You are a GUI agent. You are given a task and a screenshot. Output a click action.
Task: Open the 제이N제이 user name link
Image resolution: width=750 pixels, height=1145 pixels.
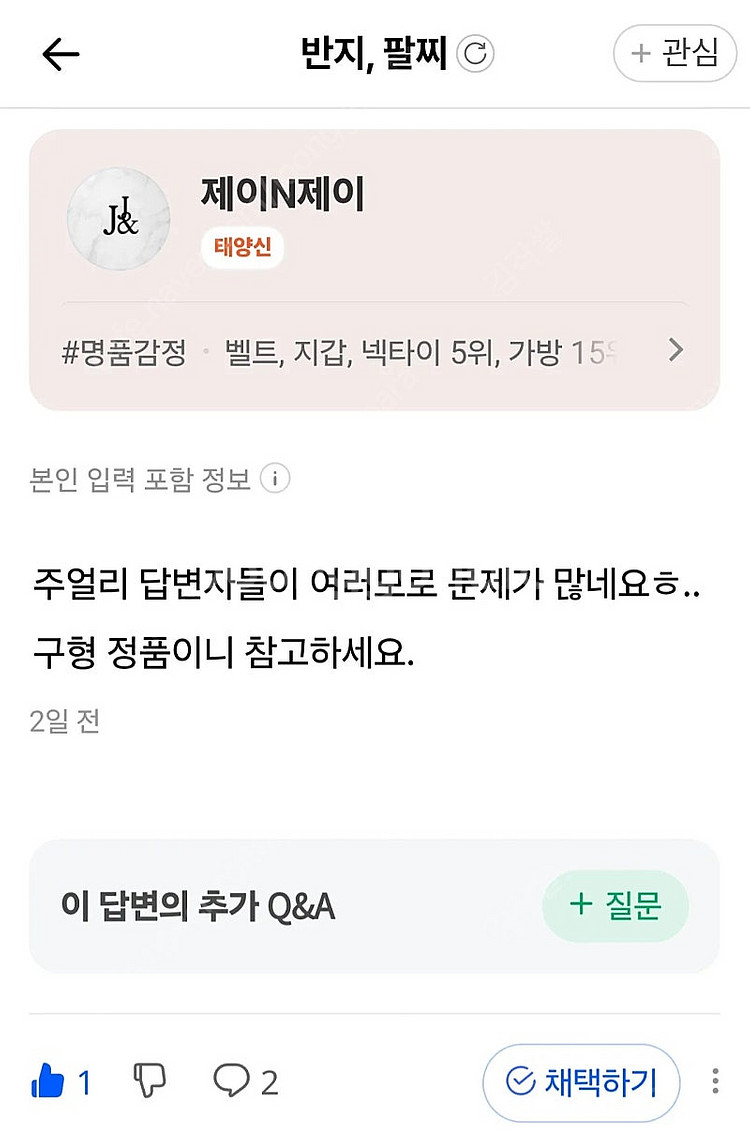click(x=282, y=194)
